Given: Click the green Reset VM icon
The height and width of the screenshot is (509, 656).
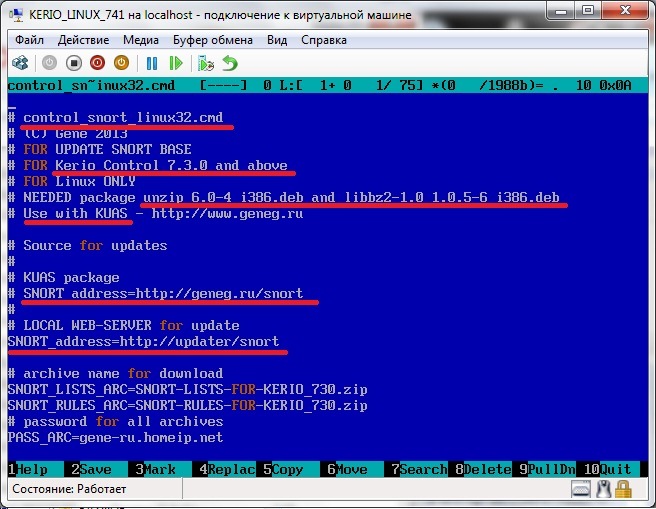Looking at the screenshot, I should [178, 62].
